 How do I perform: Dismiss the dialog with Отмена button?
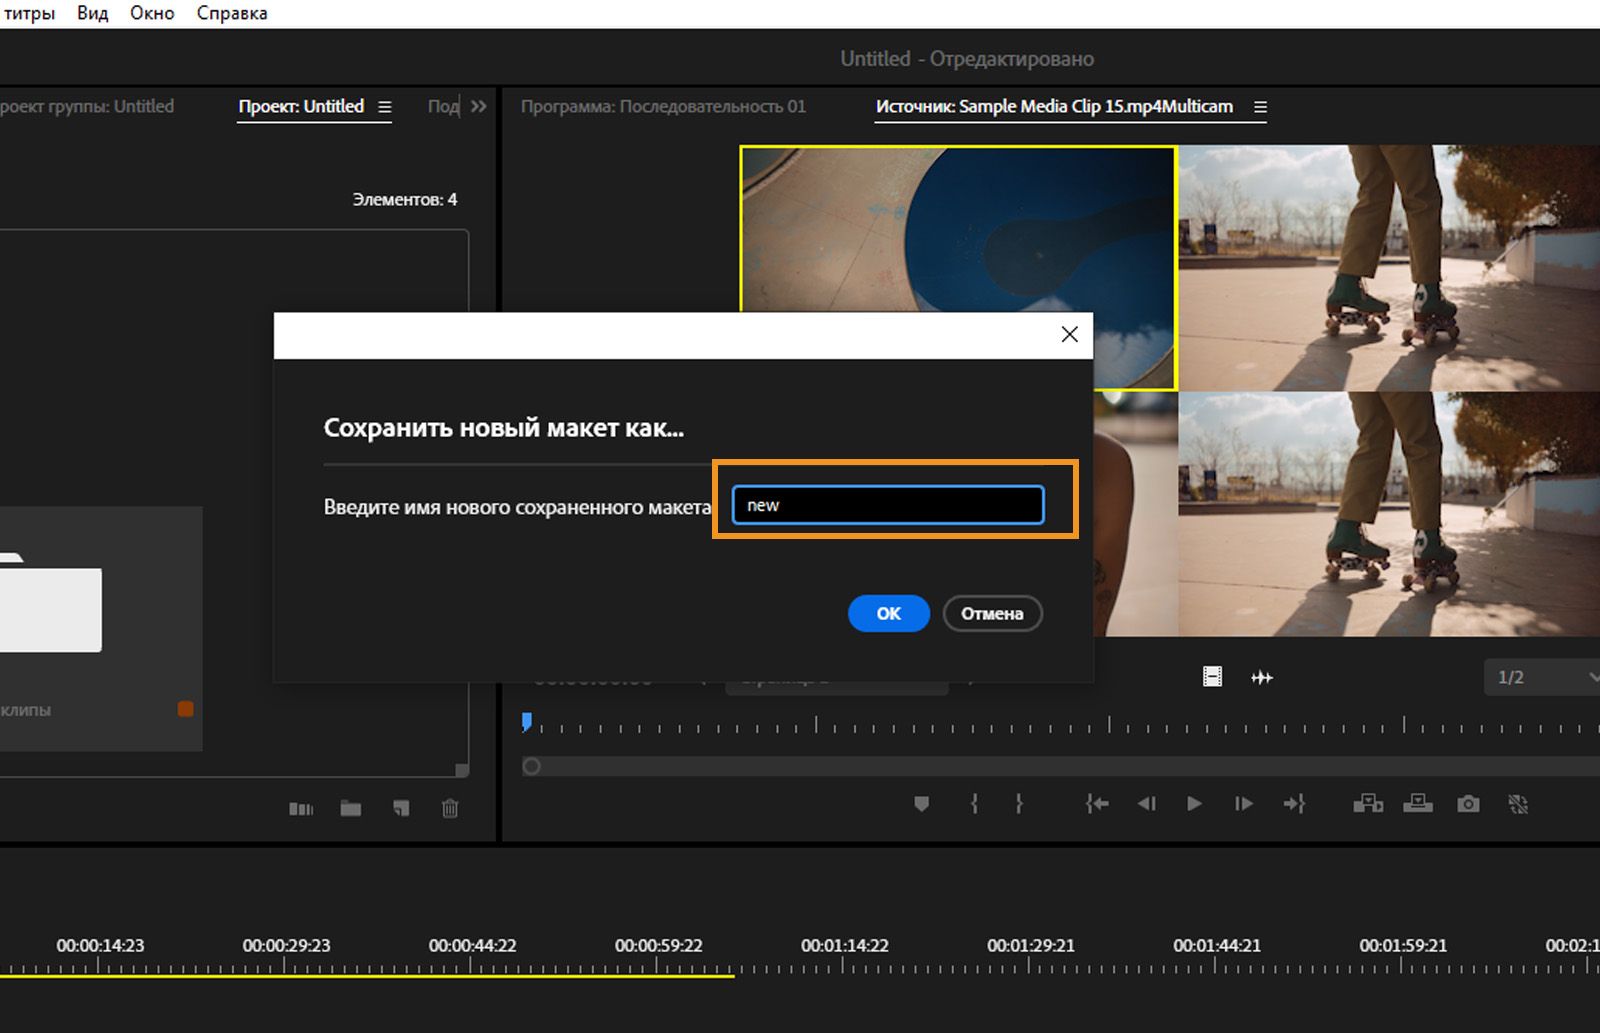992,613
